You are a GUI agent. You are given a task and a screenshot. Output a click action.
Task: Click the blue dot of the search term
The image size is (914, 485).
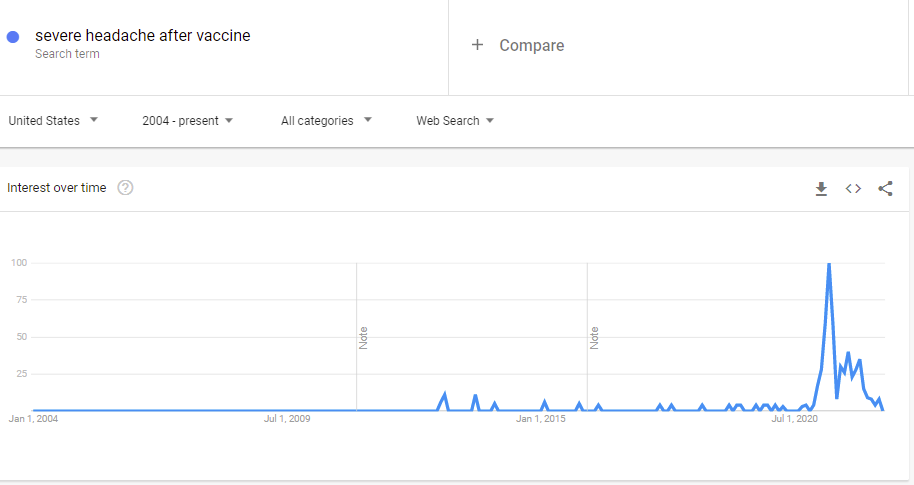coord(13,37)
